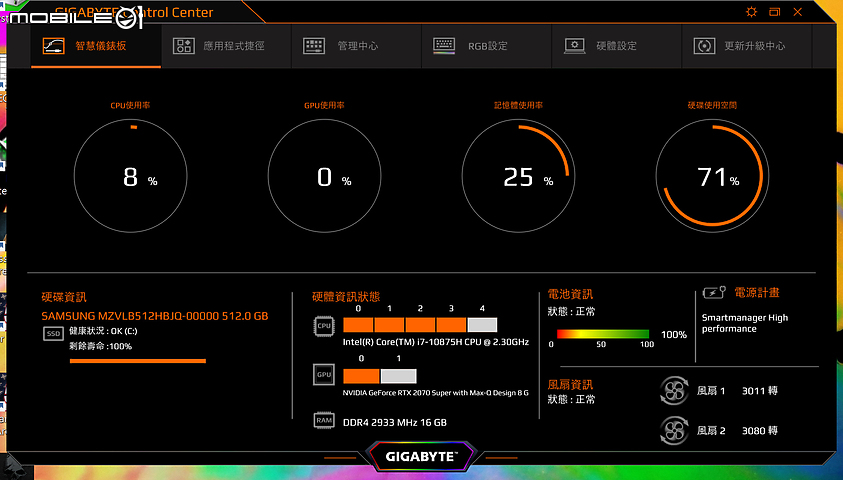This screenshot has height=480, width=843.
Task: Click the CPU chip icon
Action: [324, 326]
